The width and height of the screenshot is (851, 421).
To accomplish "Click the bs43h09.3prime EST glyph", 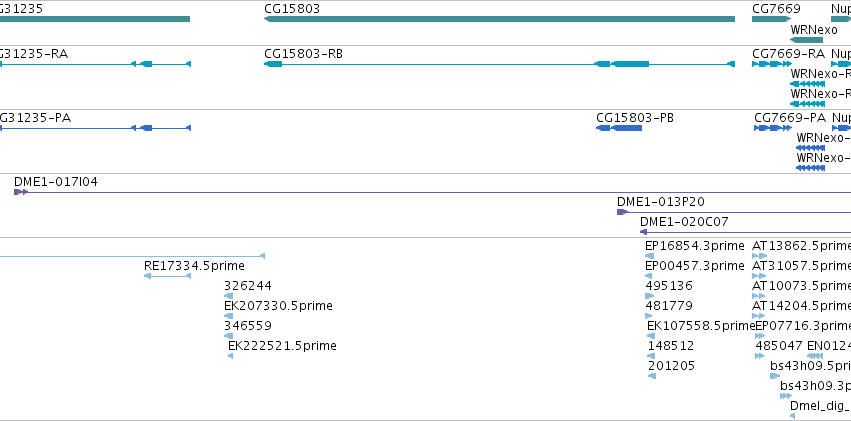I will [786, 396].
